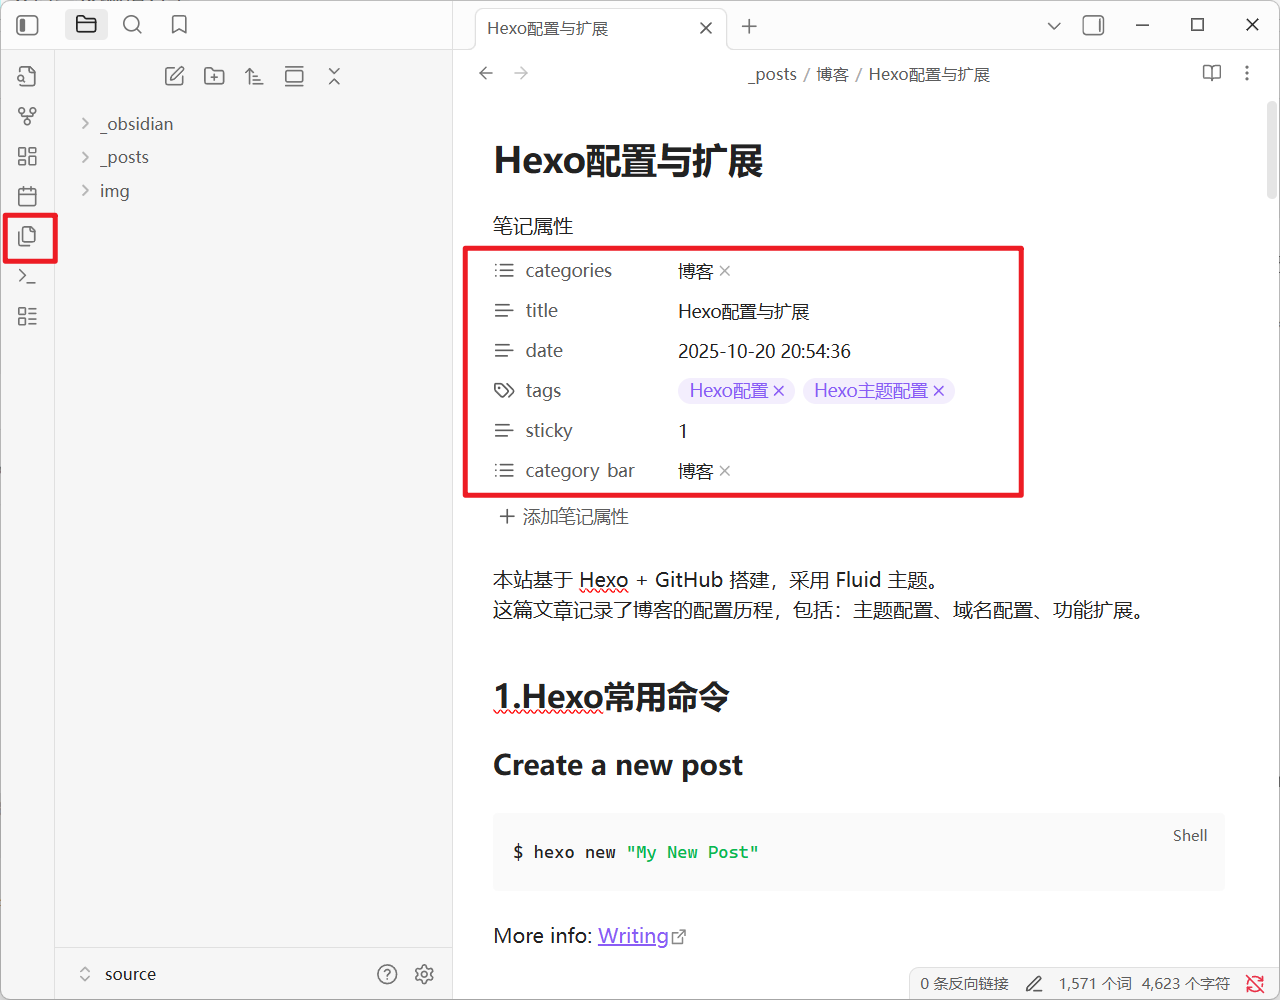1280x1000 pixels.
Task: Open help icon at vault footer
Action: click(x=387, y=974)
